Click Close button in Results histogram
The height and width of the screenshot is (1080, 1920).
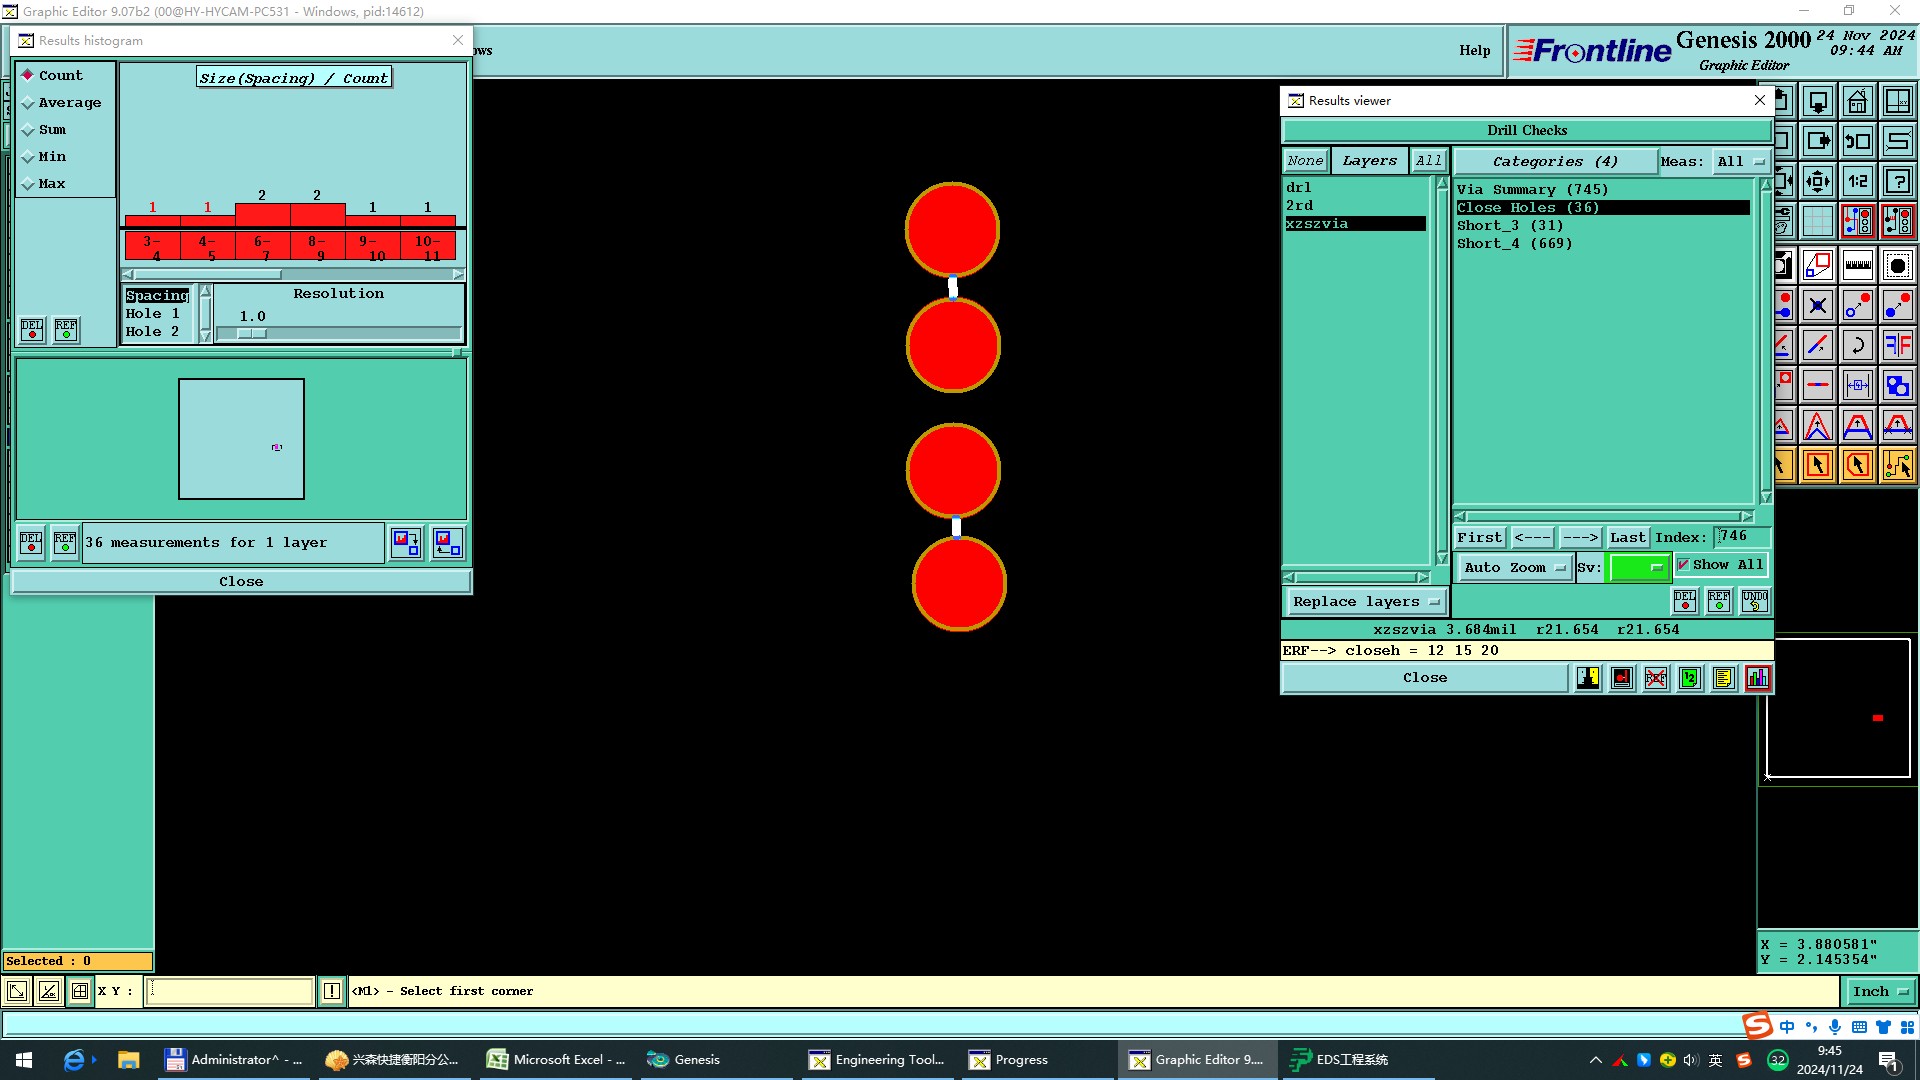click(241, 581)
